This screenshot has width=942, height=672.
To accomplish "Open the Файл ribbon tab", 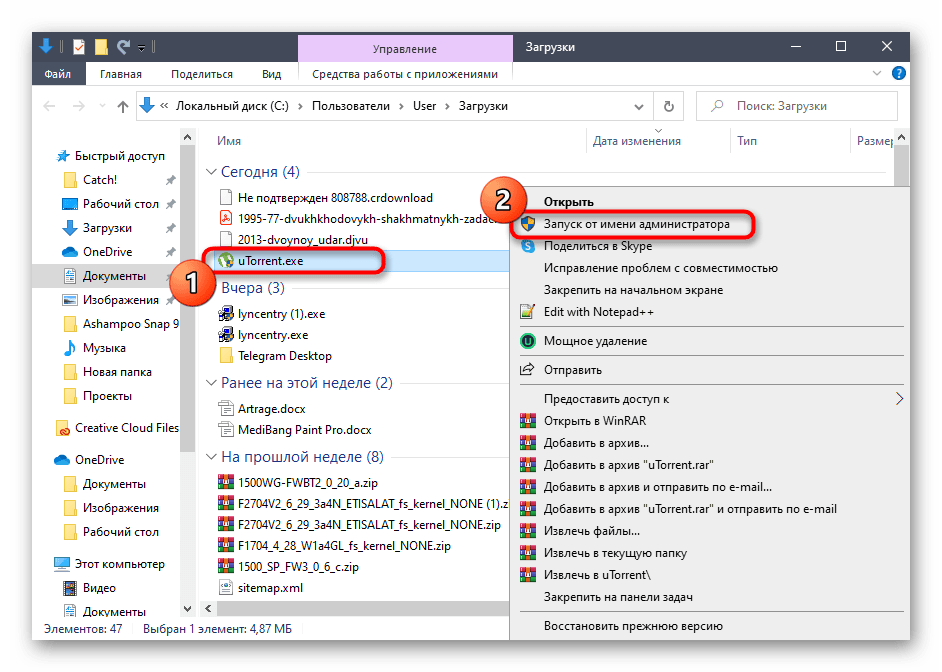I will [57, 74].
